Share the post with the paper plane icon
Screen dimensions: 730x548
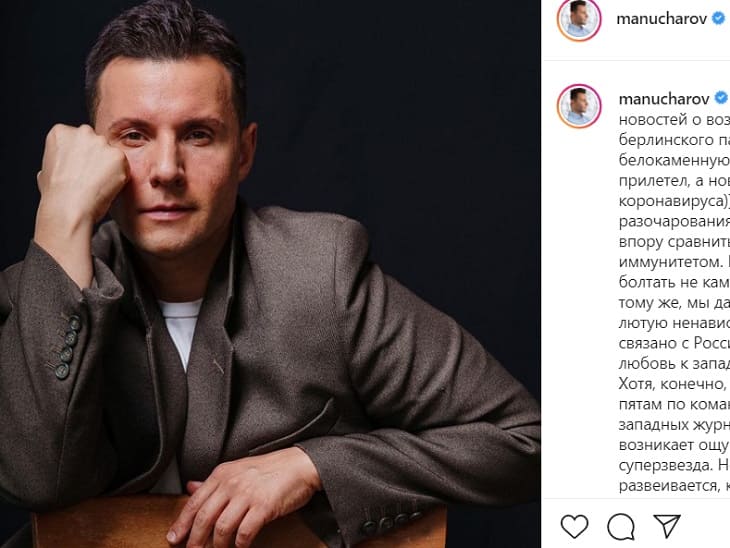(667, 526)
